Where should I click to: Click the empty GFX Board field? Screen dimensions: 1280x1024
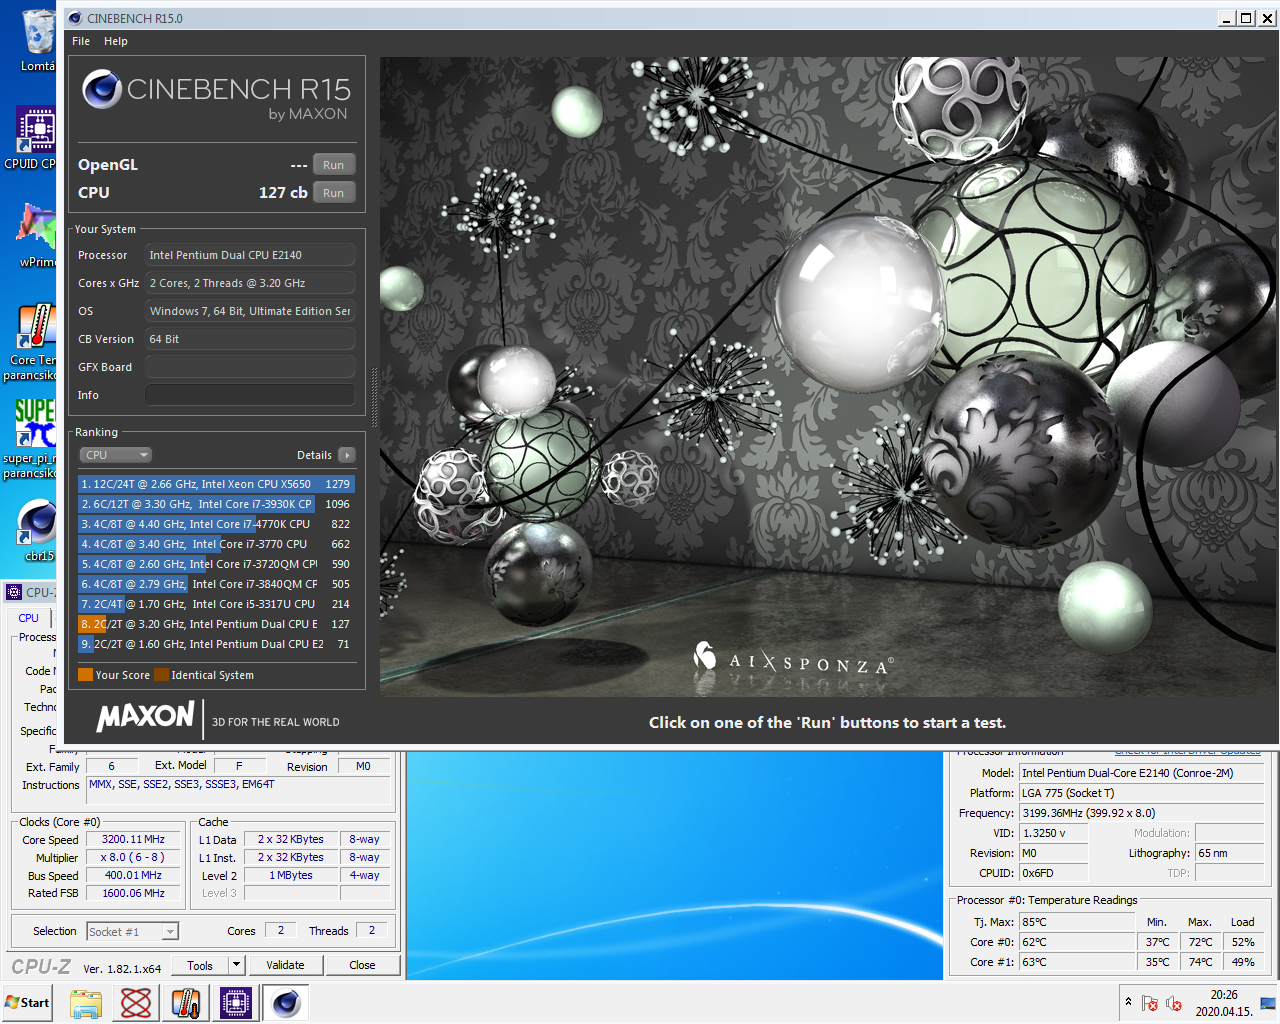tap(250, 367)
